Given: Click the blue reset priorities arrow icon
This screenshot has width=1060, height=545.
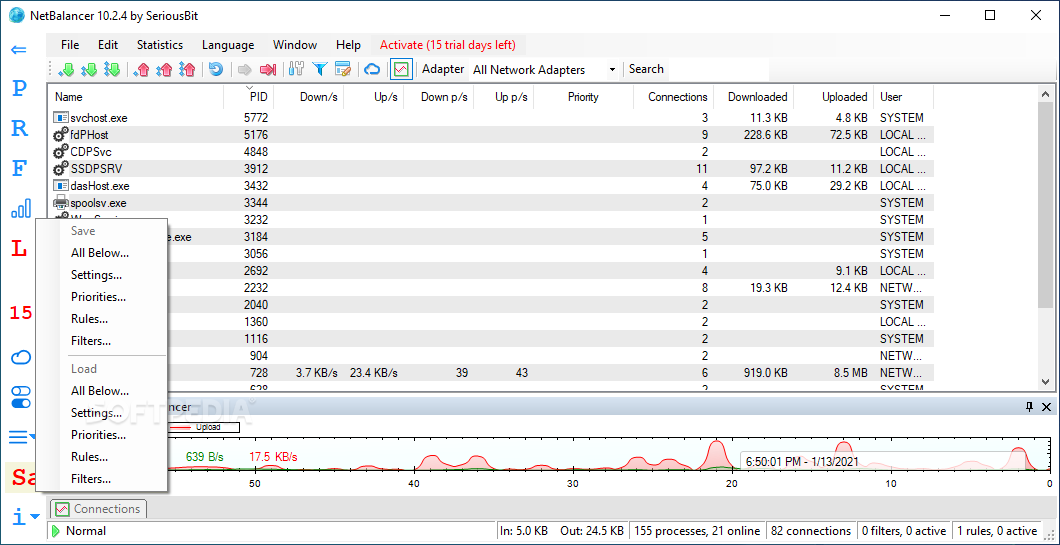Looking at the screenshot, I should [216, 69].
